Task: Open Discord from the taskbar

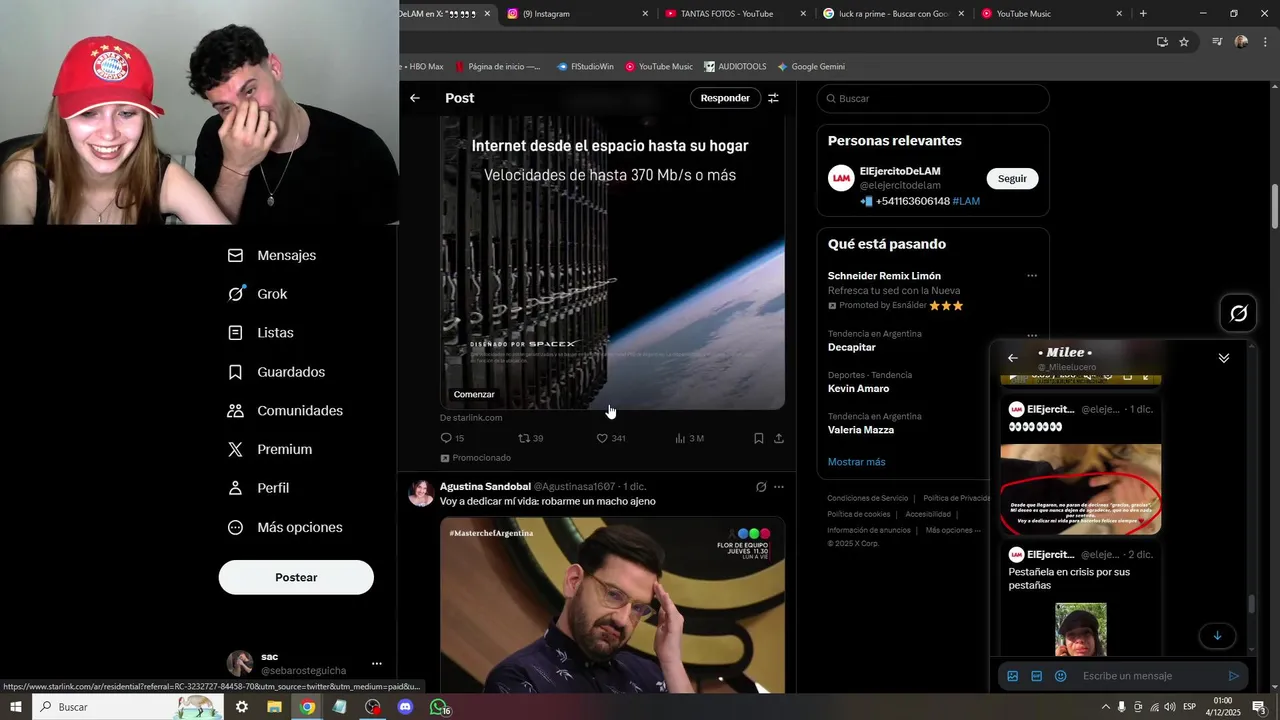Action: point(405,707)
